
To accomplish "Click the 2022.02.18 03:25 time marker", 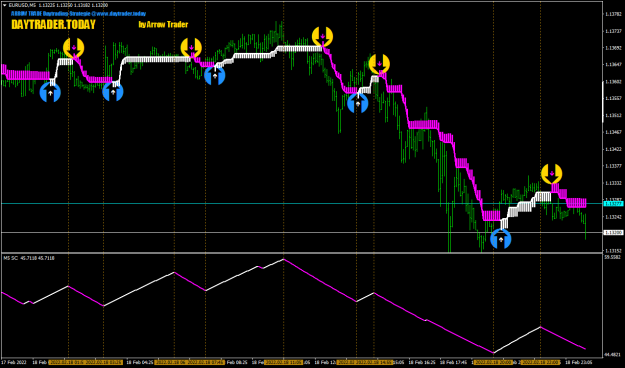I will coord(104,363).
